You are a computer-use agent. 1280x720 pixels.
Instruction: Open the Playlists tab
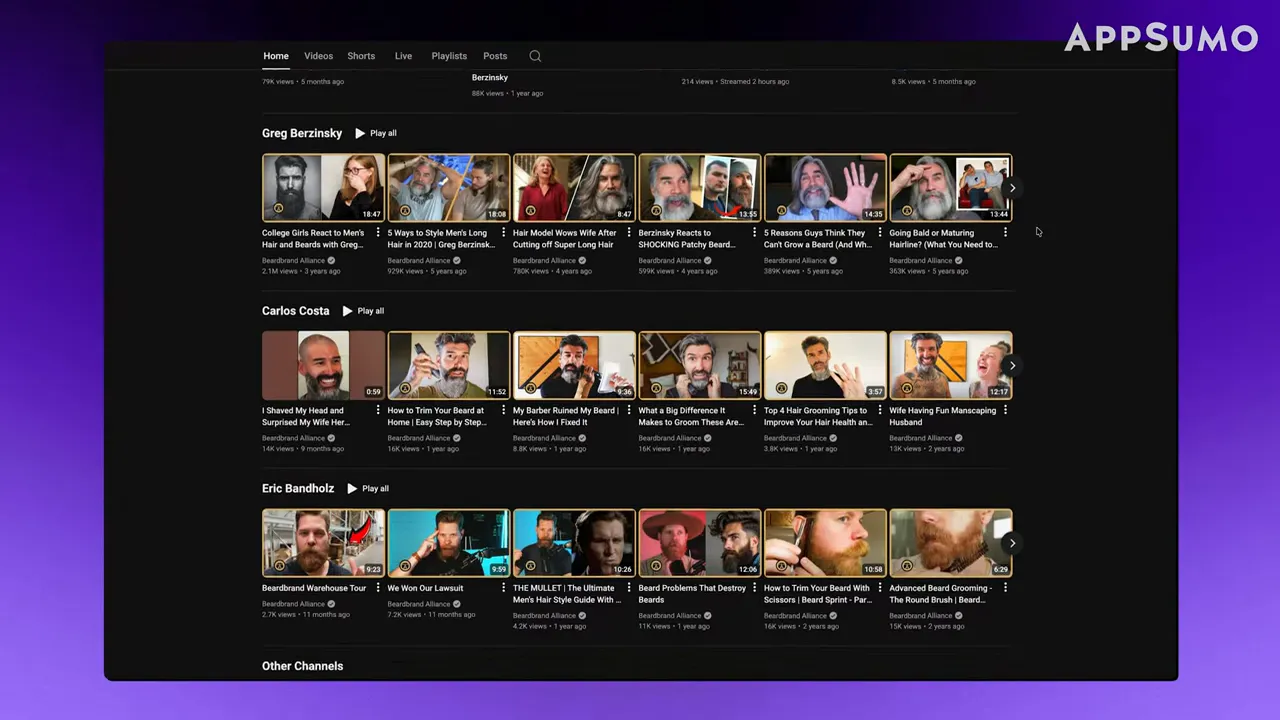(448, 56)
